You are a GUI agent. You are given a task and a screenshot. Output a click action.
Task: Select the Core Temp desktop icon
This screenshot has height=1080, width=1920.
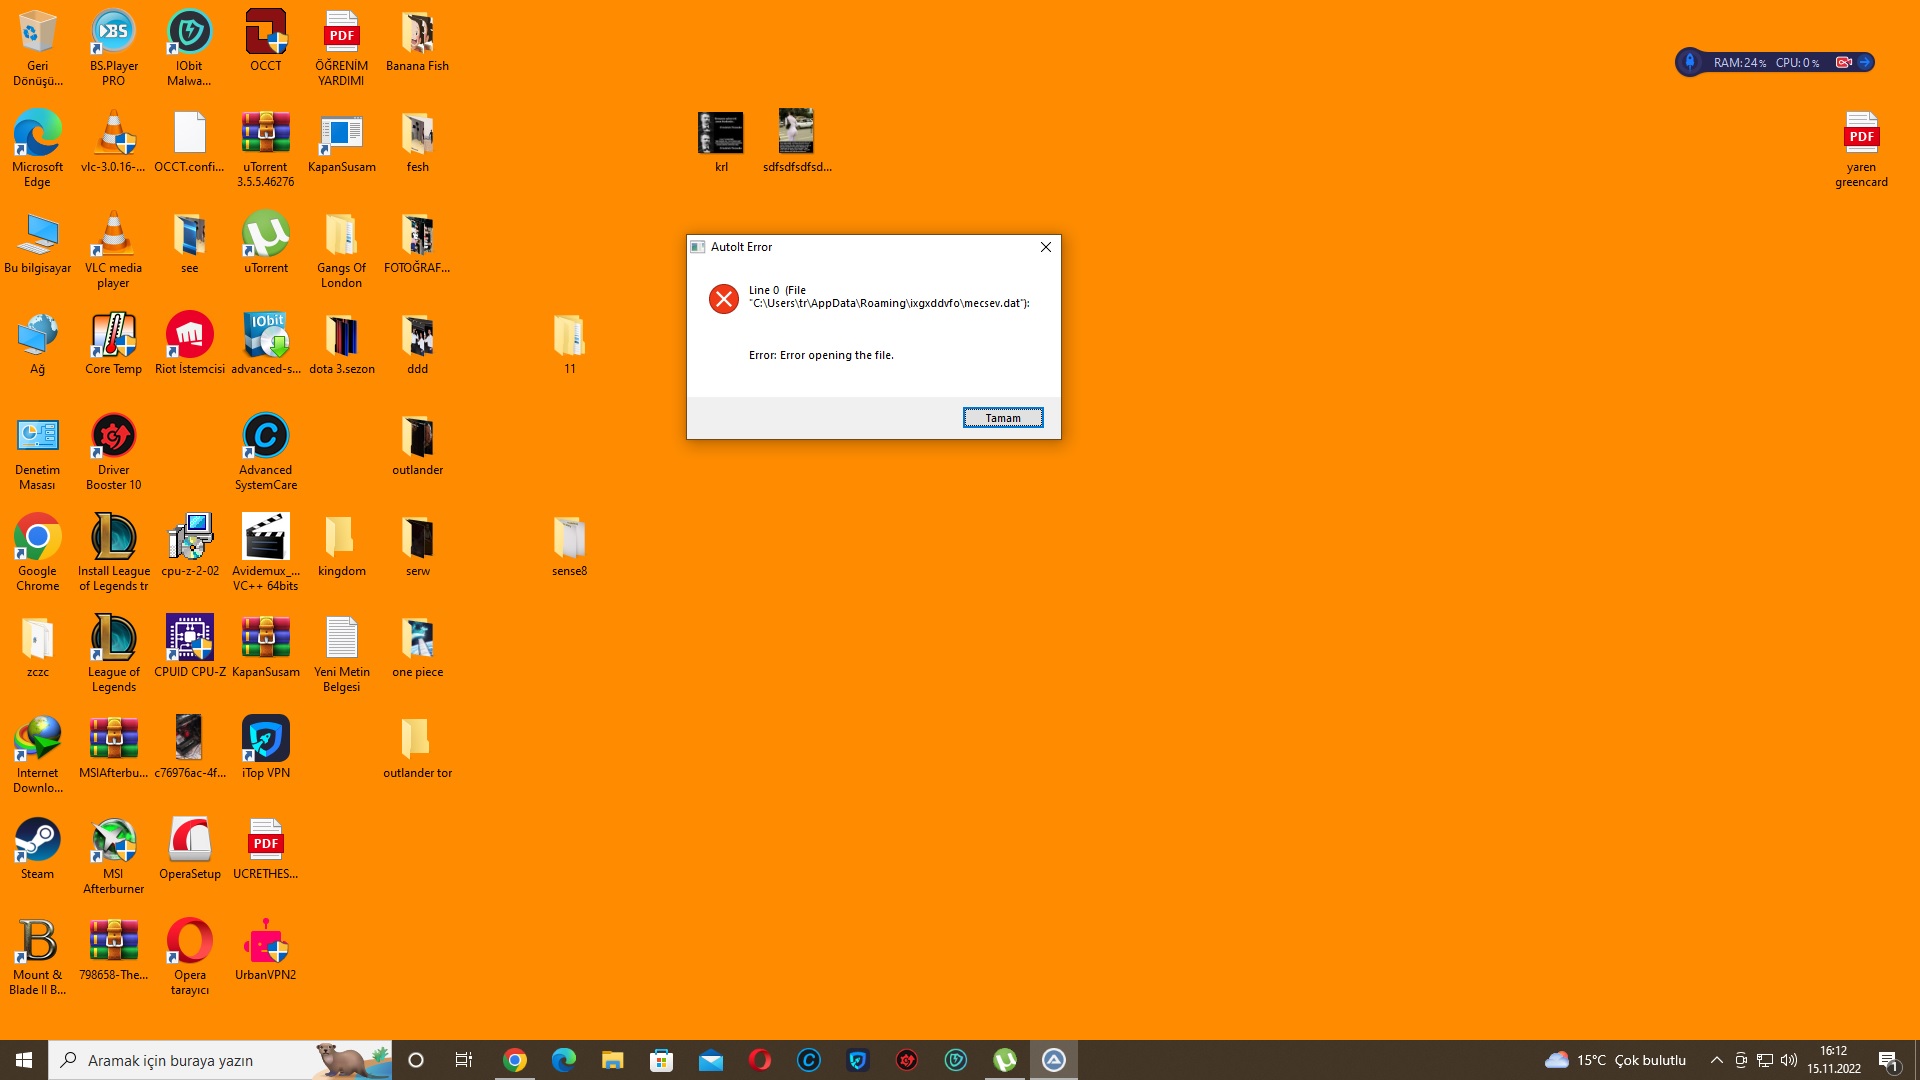pyautogui.click(x=113, y=337)
